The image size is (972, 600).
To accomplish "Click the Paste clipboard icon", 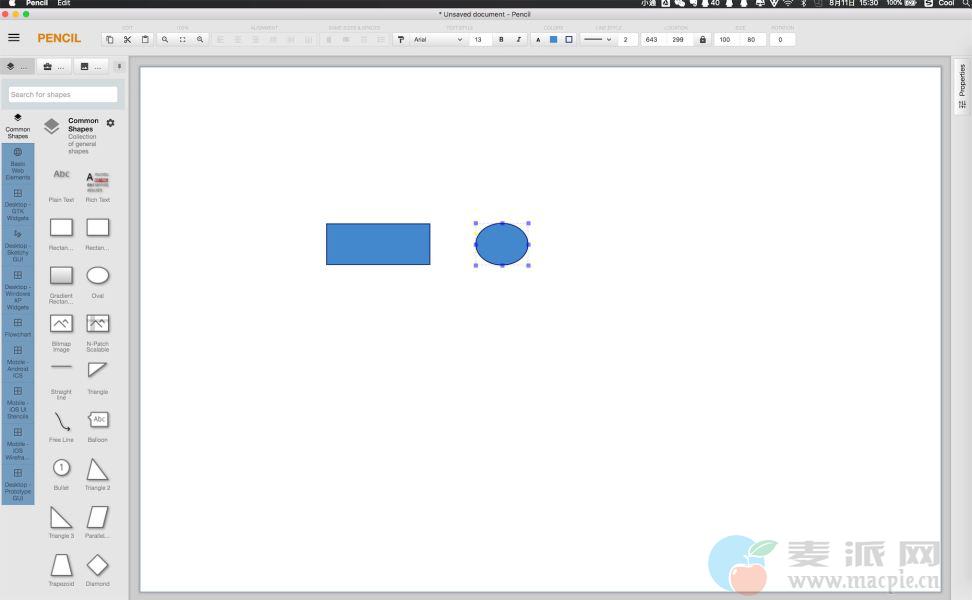I will [145, 40].
